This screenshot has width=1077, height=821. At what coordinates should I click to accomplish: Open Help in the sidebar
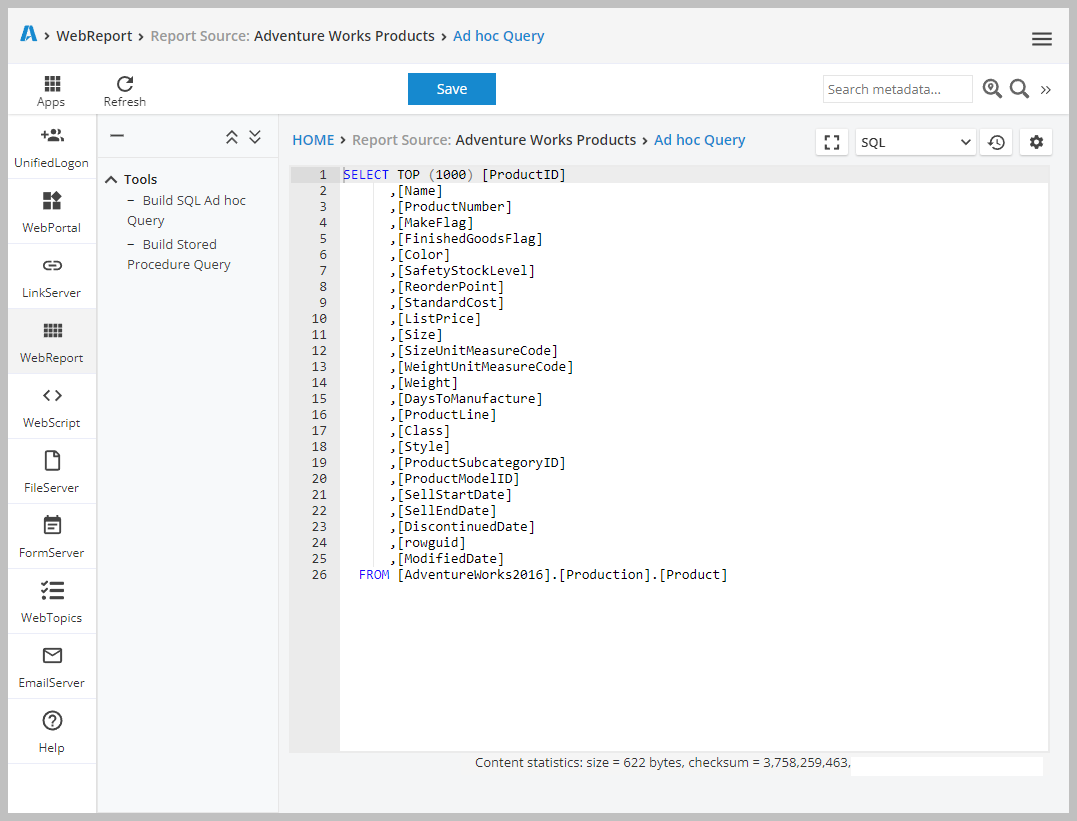click(52, 732)
